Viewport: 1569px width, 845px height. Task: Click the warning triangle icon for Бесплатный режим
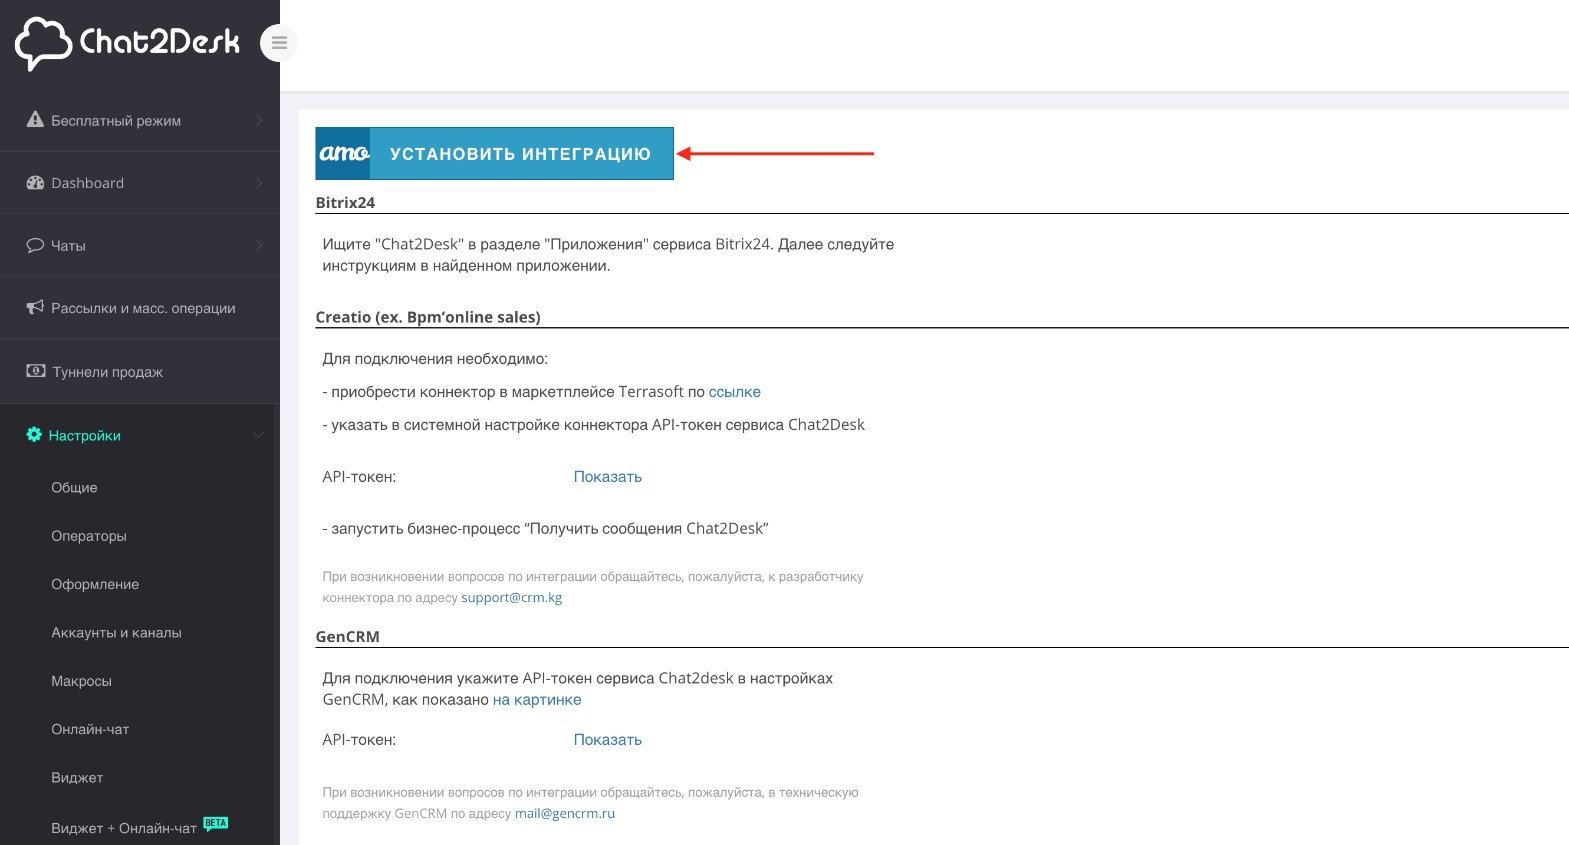(x=35, y=120)
